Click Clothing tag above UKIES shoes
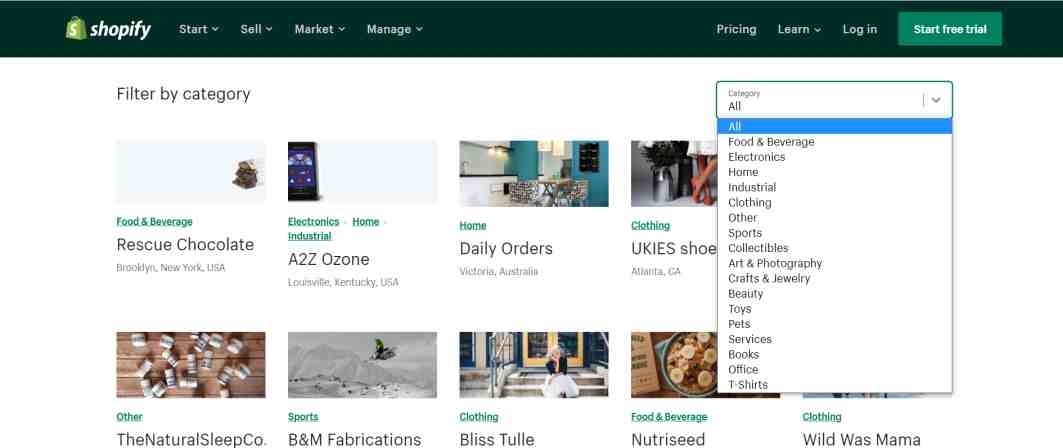 tap(650, 226)
